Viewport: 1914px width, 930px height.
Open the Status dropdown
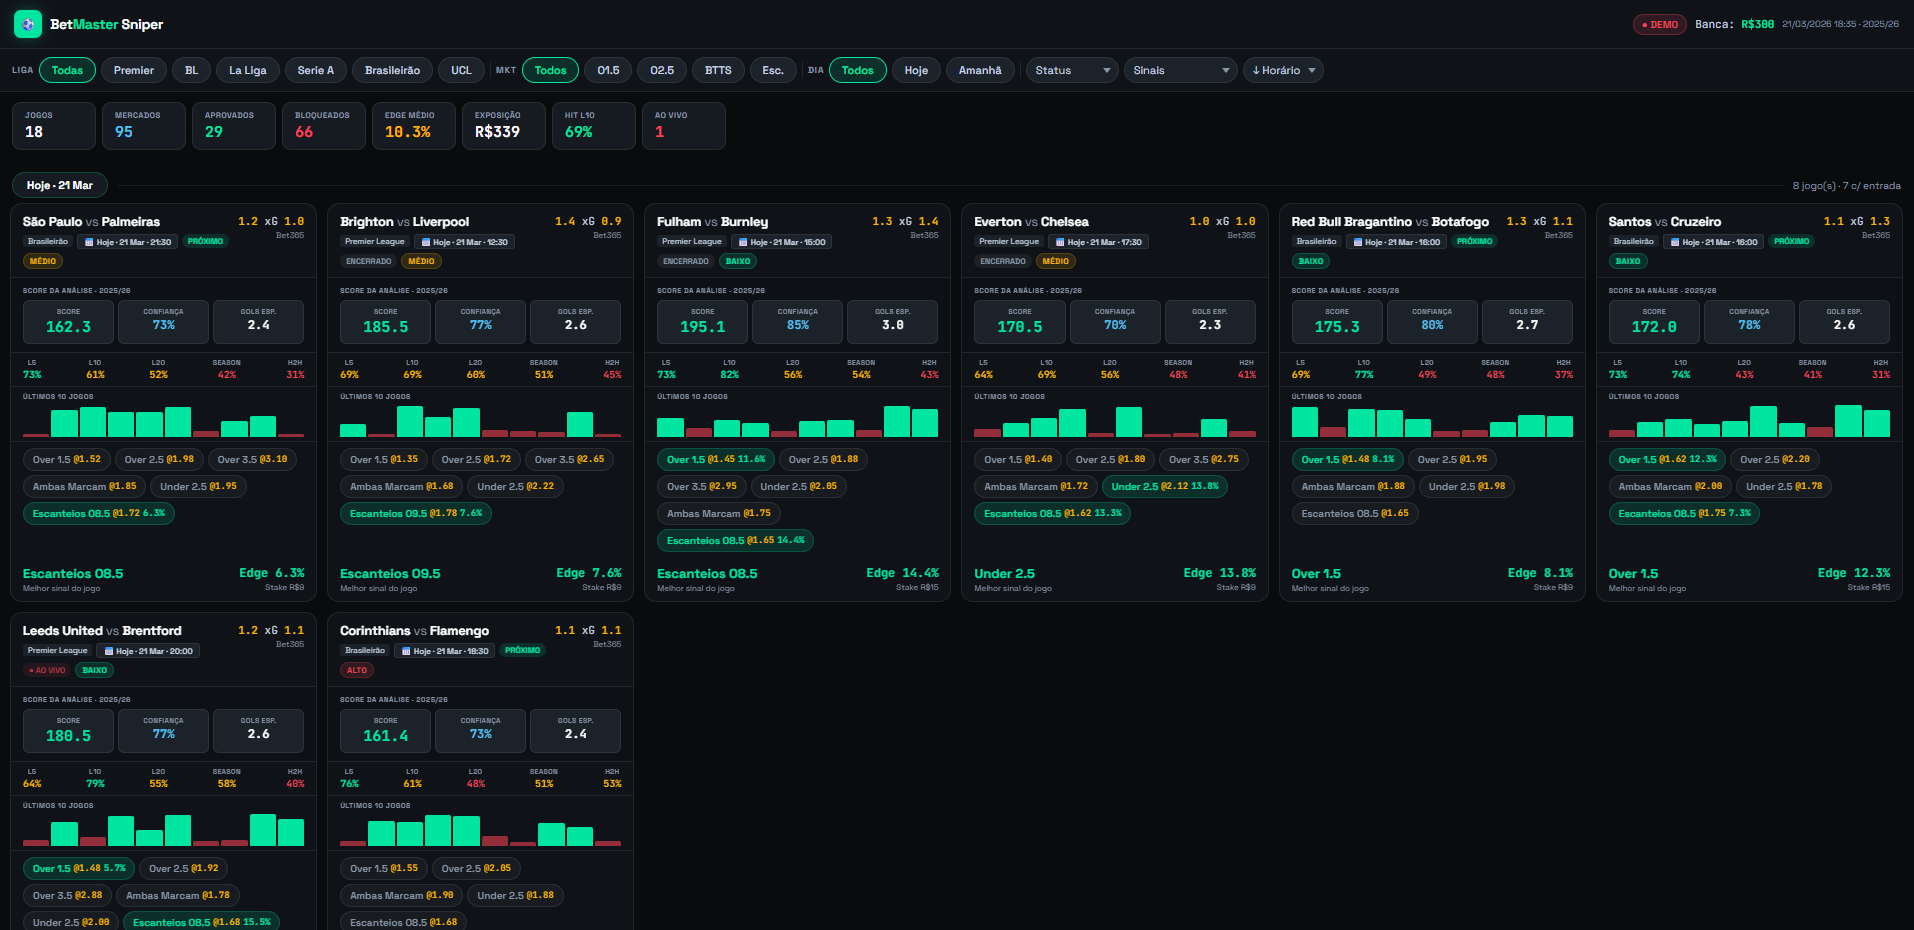(x=1072, y=70)
